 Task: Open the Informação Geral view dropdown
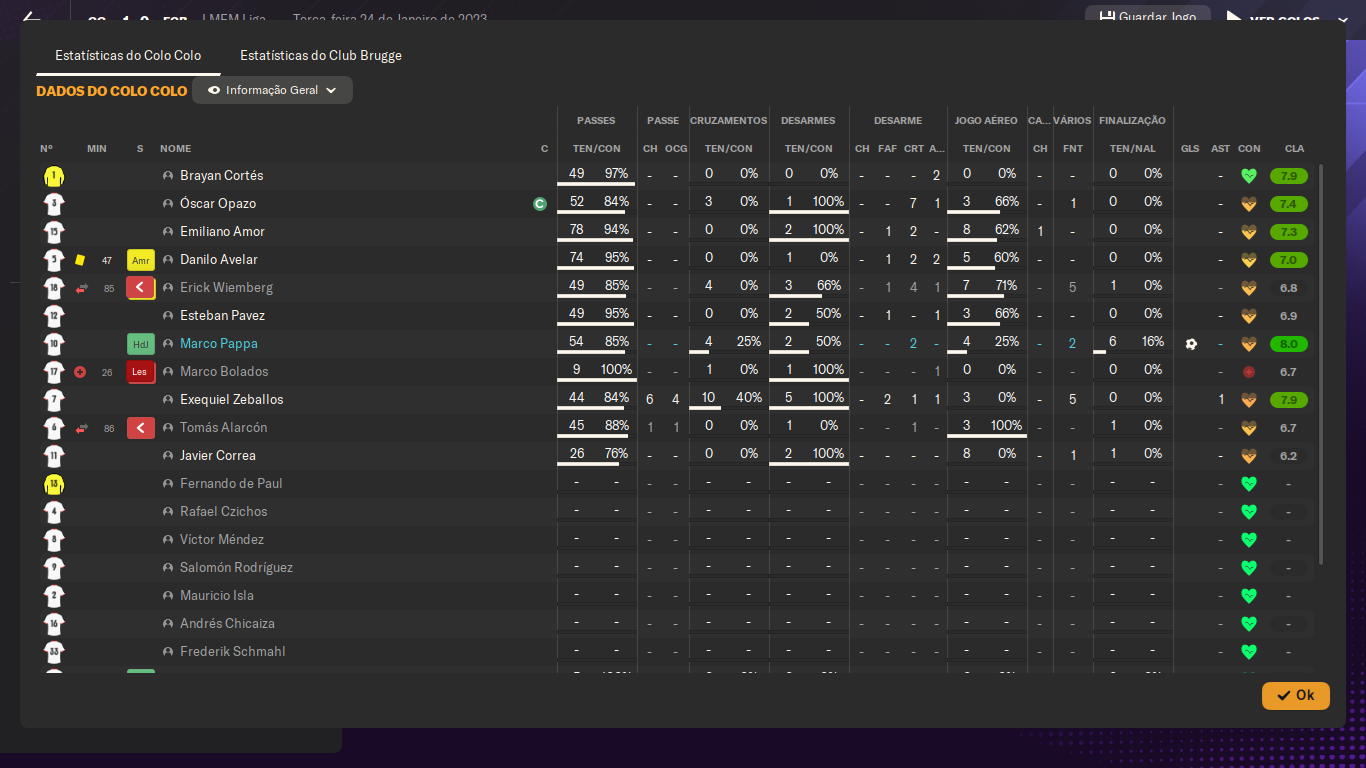[272, 90]
